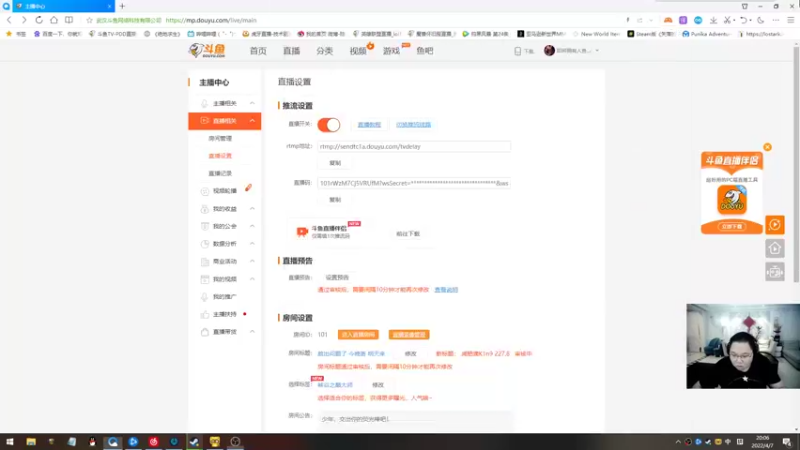
Task: Open browser downloads arrow icon
Action: (713, 20)
